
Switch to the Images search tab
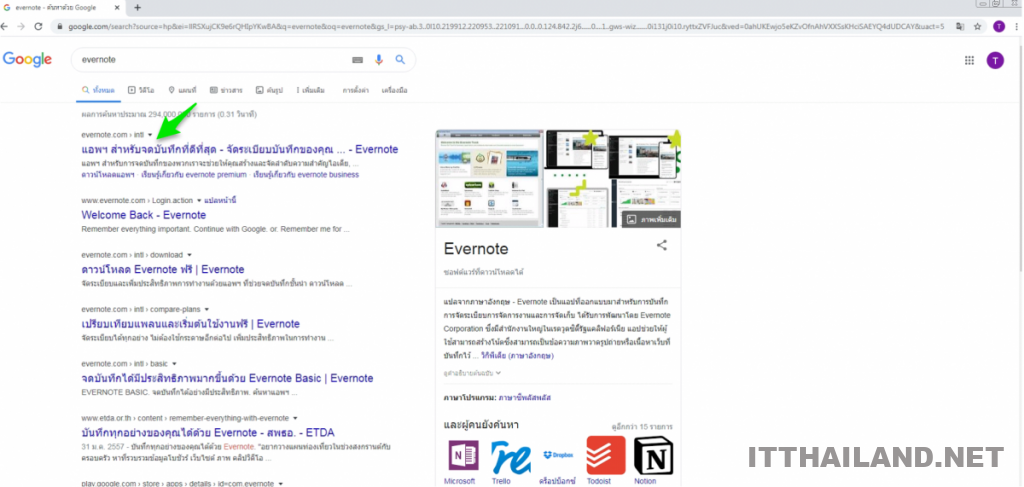269,90
